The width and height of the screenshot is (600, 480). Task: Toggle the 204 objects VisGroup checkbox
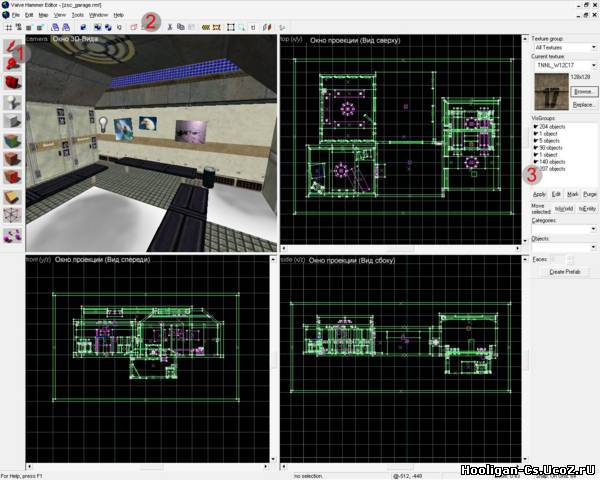(536, 126)
